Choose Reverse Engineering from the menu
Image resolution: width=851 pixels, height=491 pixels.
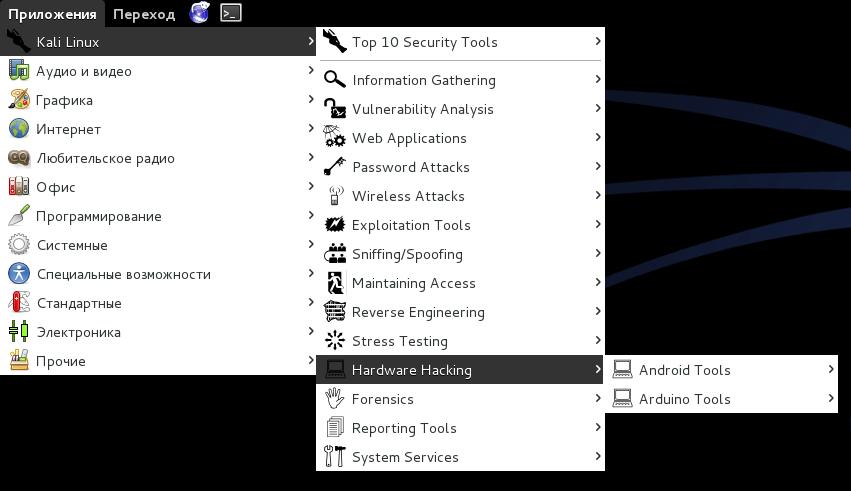click(418, 312)
